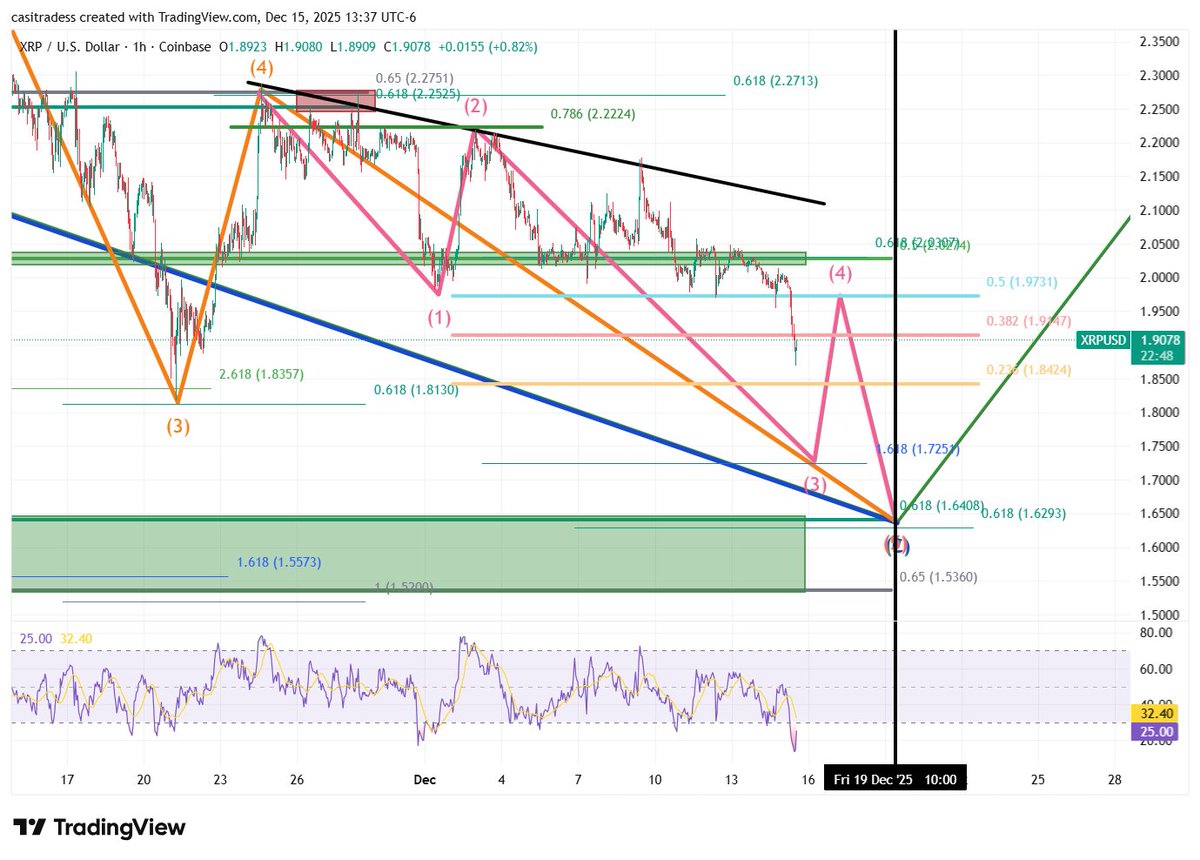1200x860 pixels.
Task: Select the large green support zone rectangle
Action: tap(408, 553)
